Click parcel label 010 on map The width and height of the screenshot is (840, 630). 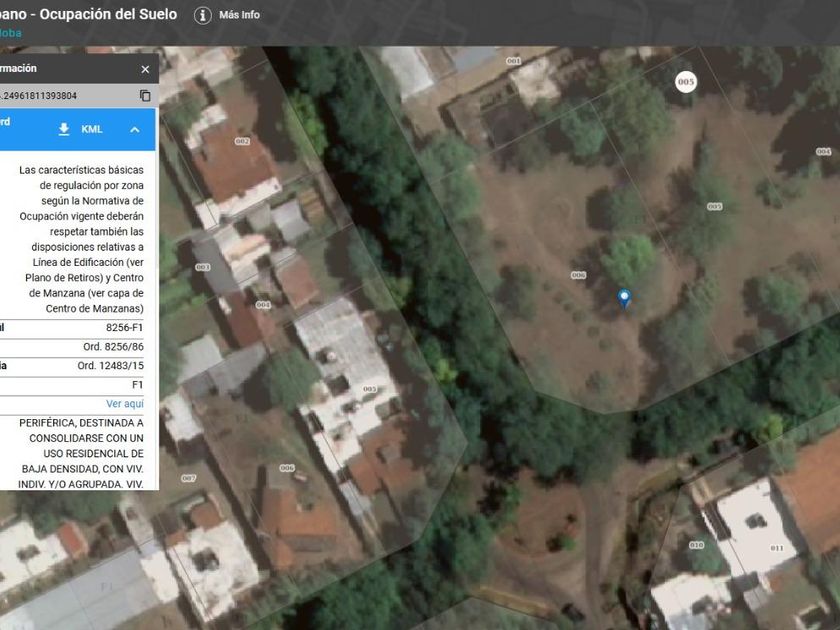click(x=696, y=545)
